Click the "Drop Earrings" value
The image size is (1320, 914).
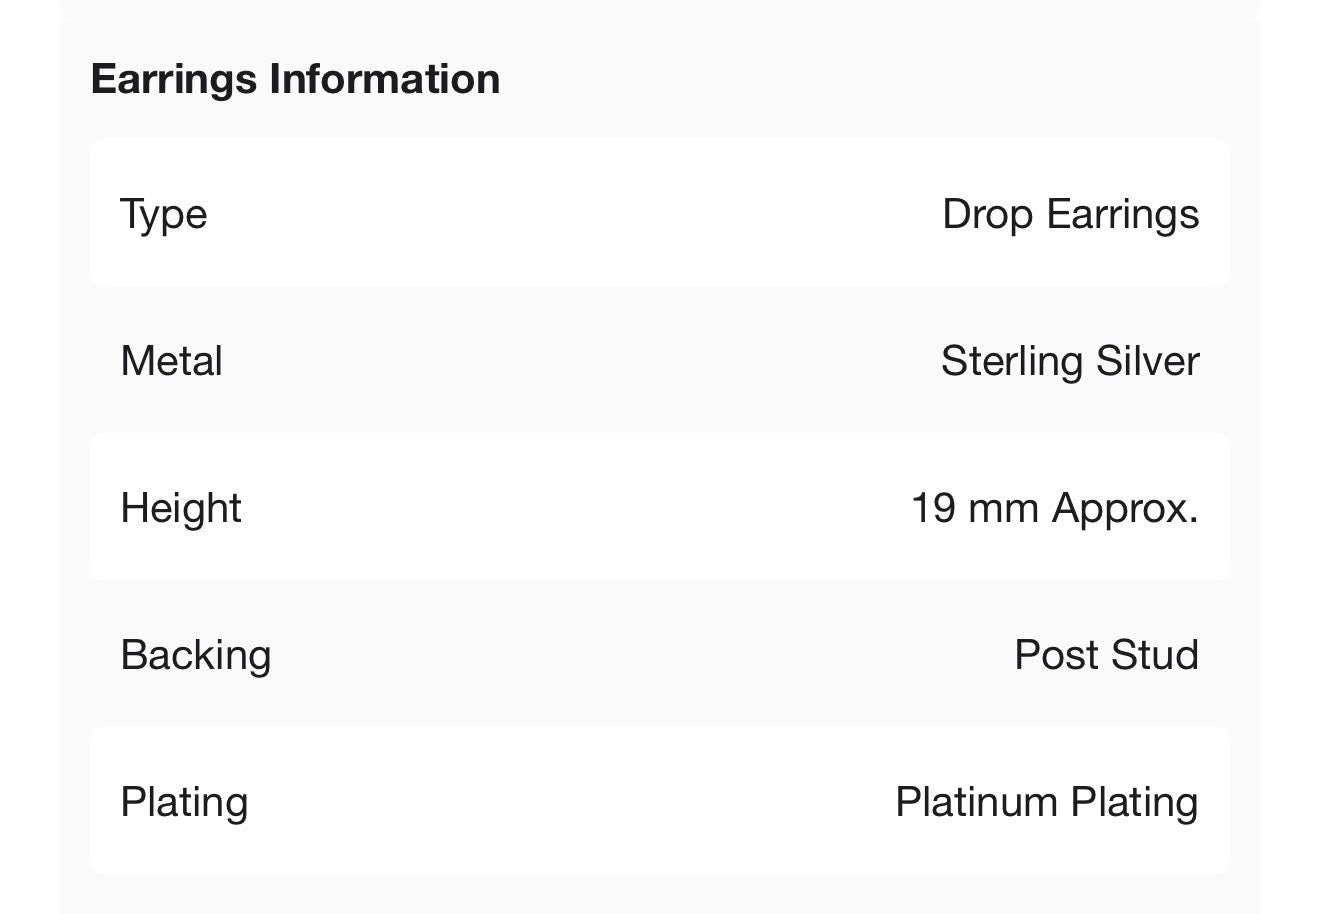point(1070,214)
